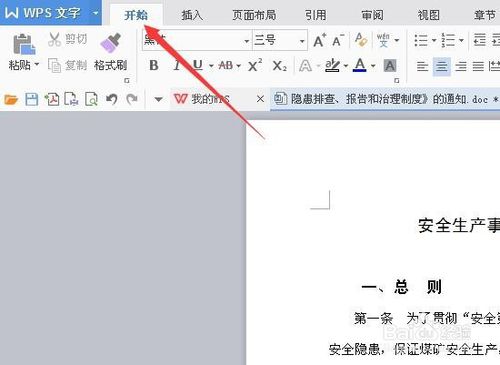The image size is (500, 365).
Task: Open the font dialog launcher
Action: coord(397,80)
